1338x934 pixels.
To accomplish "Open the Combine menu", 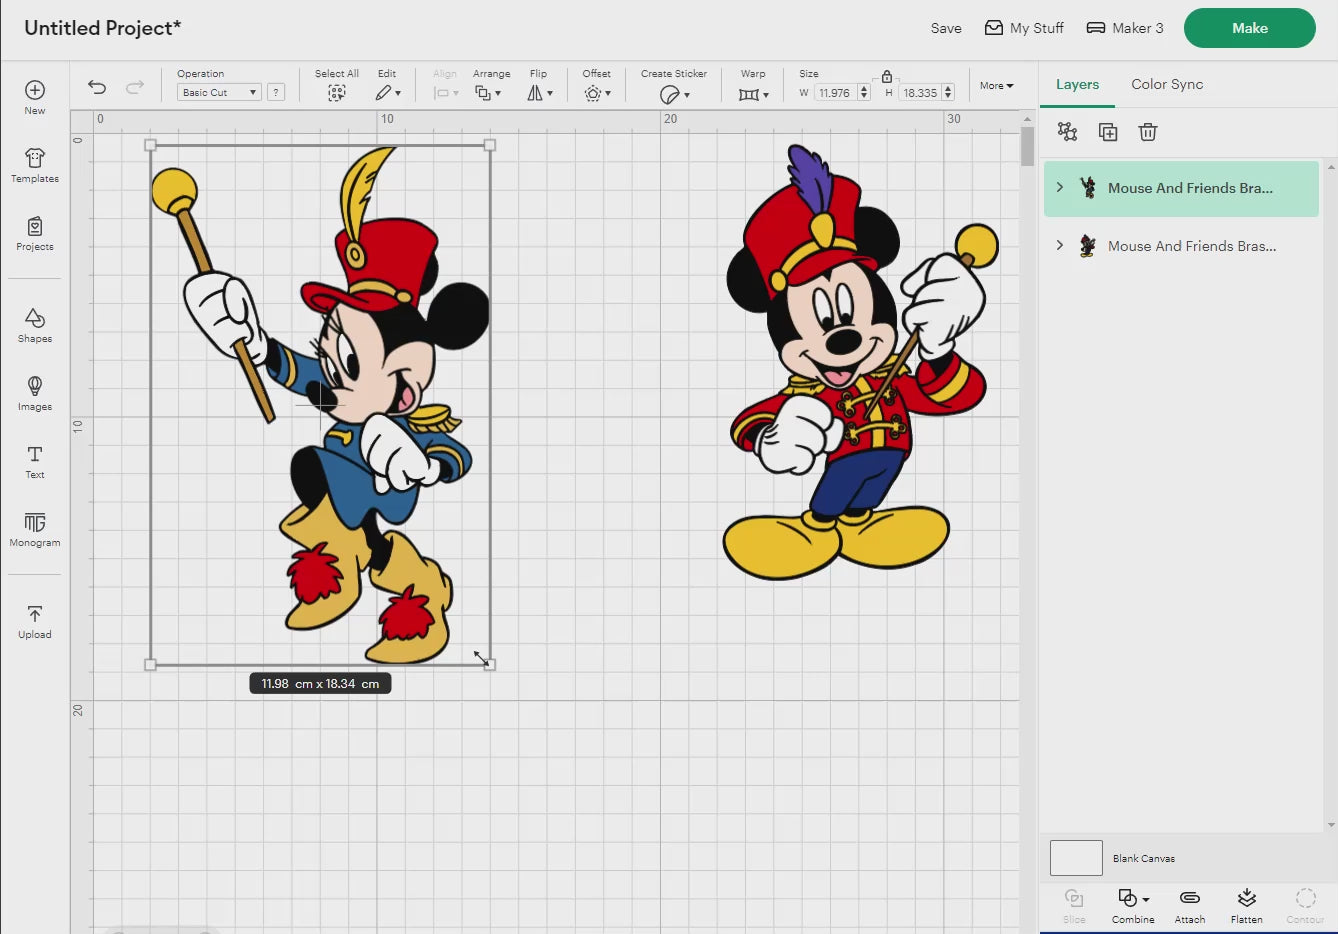I will [x=1133, y=905].
